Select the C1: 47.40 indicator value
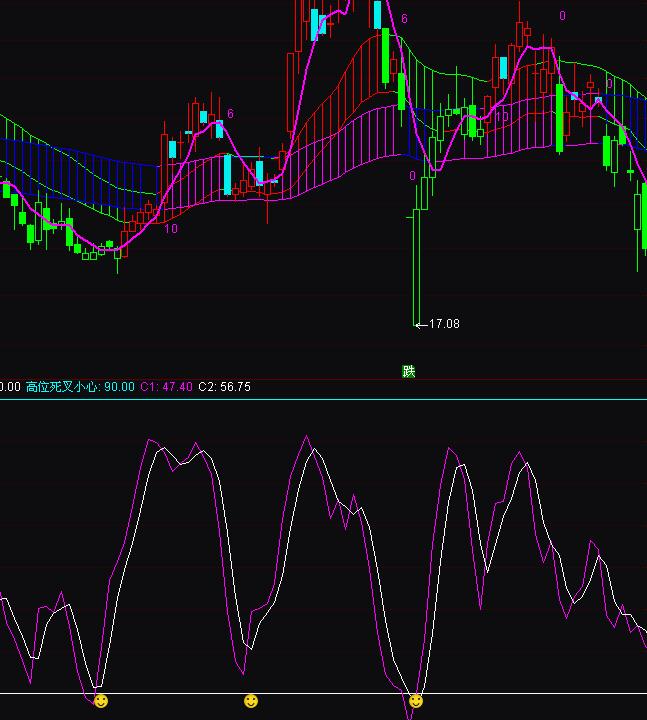 pyautogui.click(x=166, y=387)
